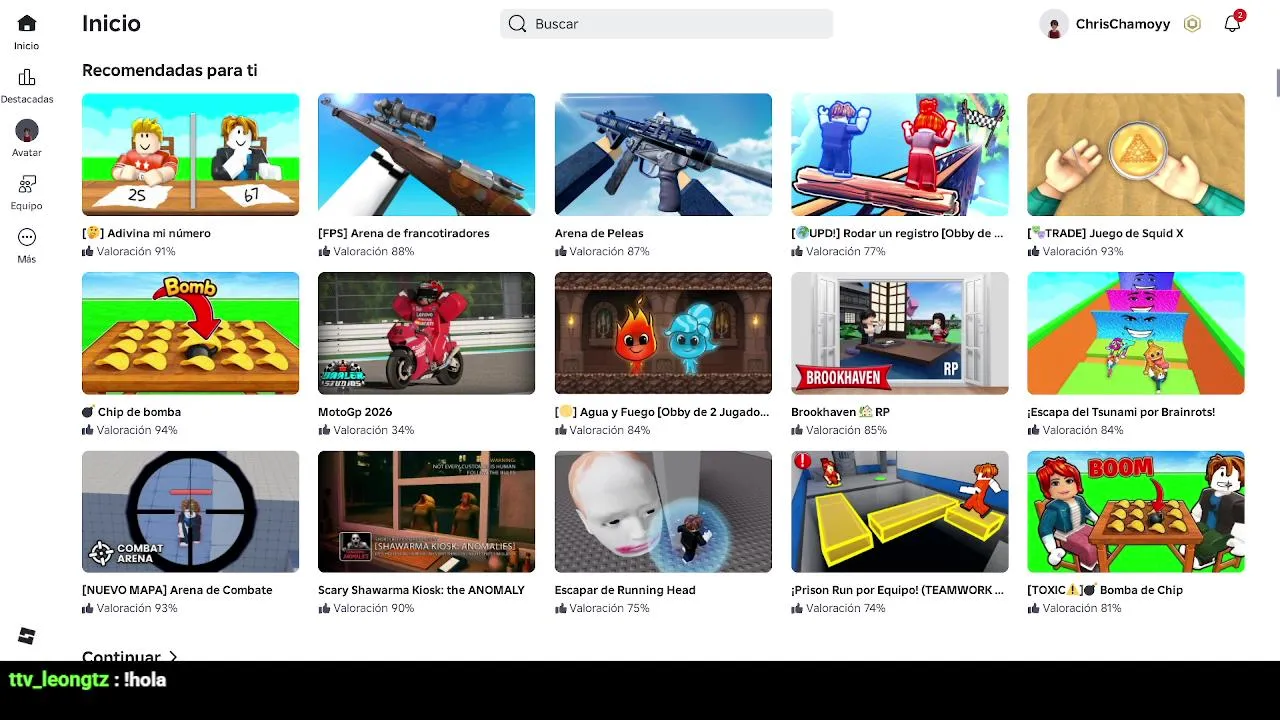Open the Destacadas charts icon

(27, 77)
